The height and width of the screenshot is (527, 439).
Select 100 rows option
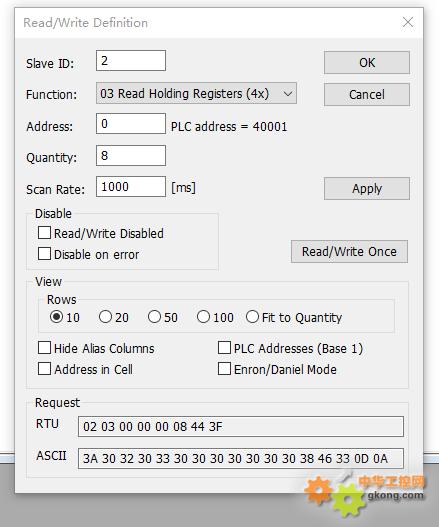click(203, 317)
